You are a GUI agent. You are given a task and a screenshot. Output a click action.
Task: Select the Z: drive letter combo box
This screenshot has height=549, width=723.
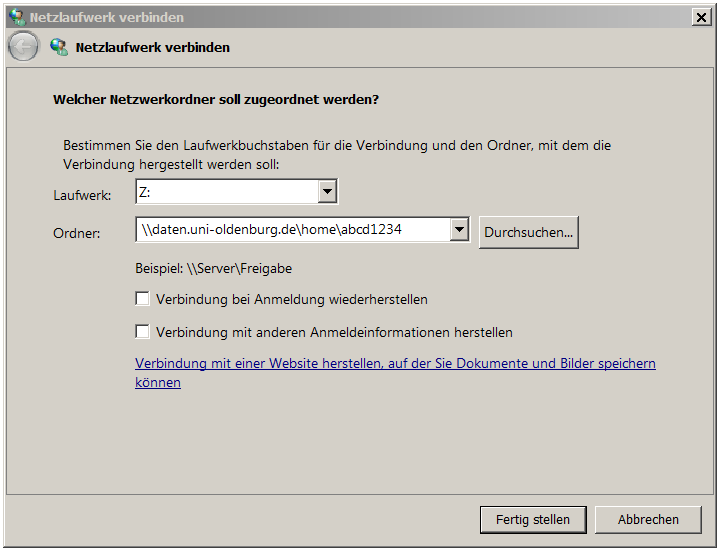237,191
